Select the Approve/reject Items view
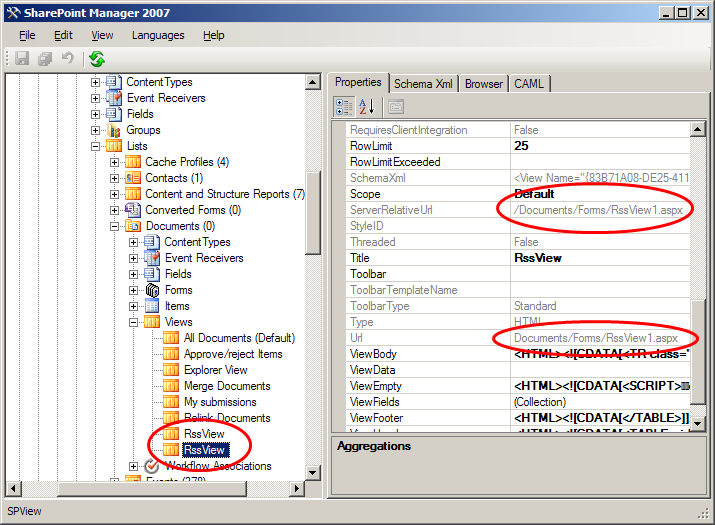The image size is (715, 525). coord(233,354)
